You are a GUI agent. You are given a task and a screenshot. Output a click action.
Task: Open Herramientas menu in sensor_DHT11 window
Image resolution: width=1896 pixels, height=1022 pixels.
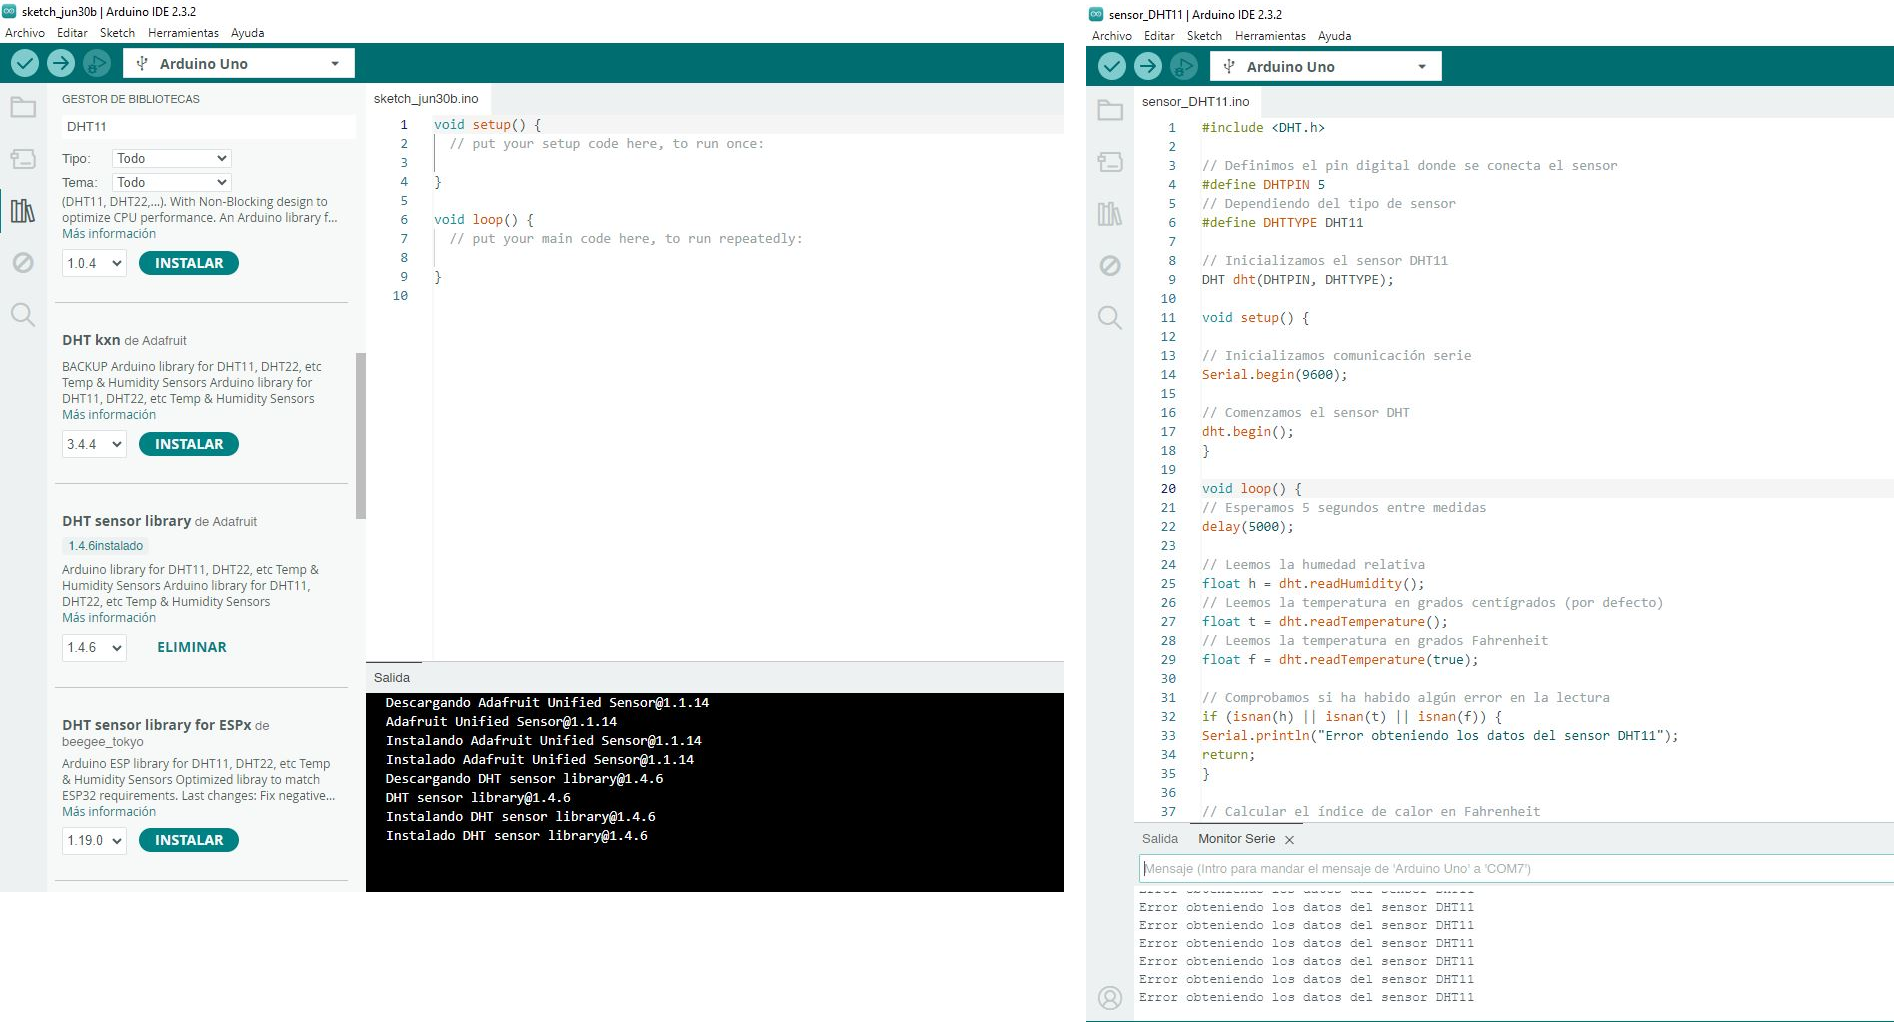[x=1270, y=36]
